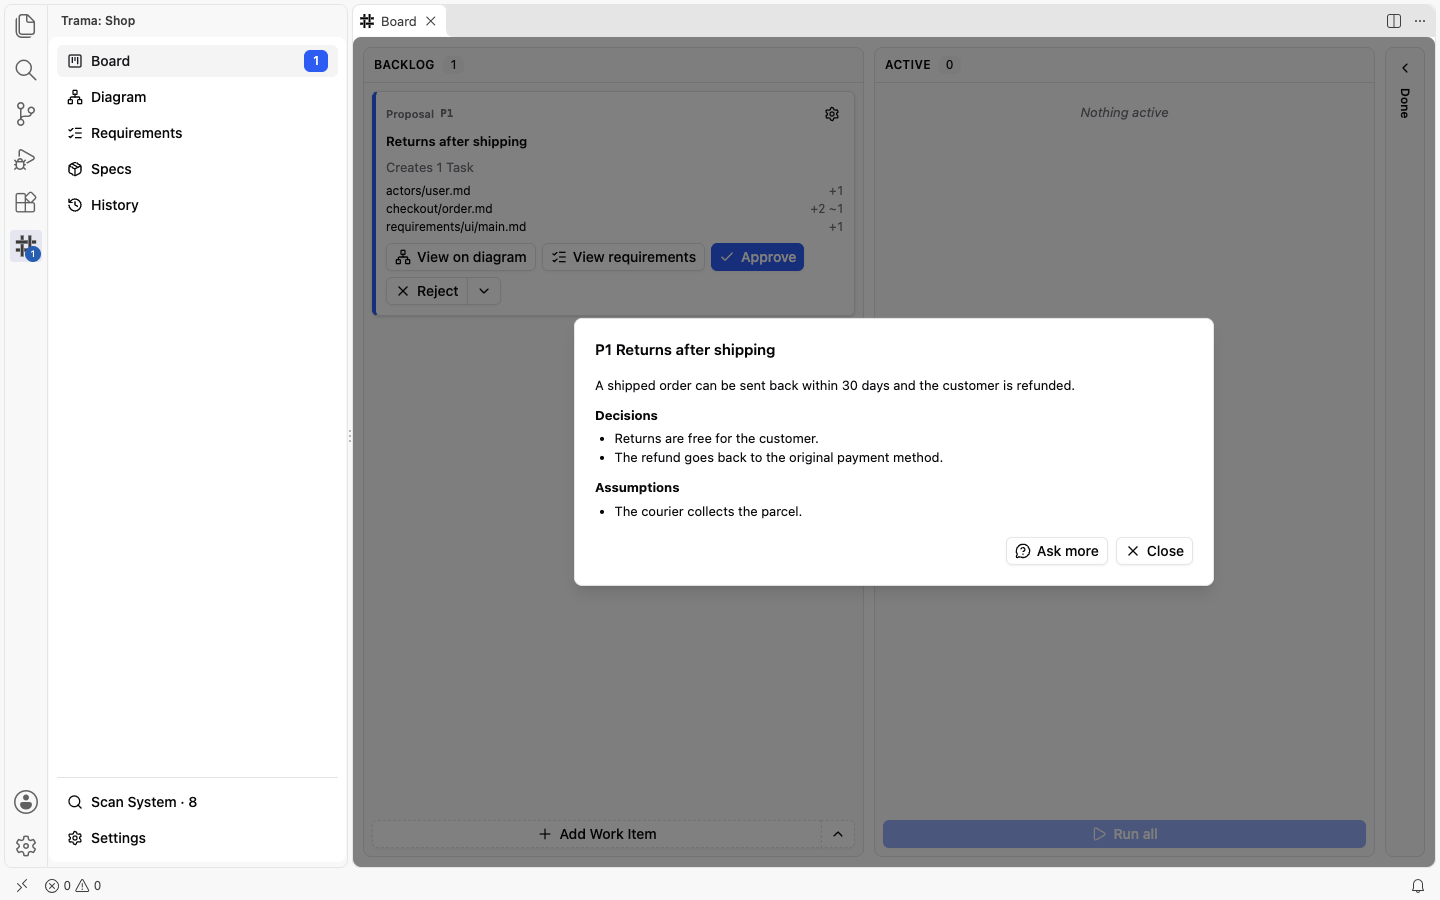This screenshot has height=900, width=1440.
Task: Open Requirements in sidebar
Action: tap(197, 133)
